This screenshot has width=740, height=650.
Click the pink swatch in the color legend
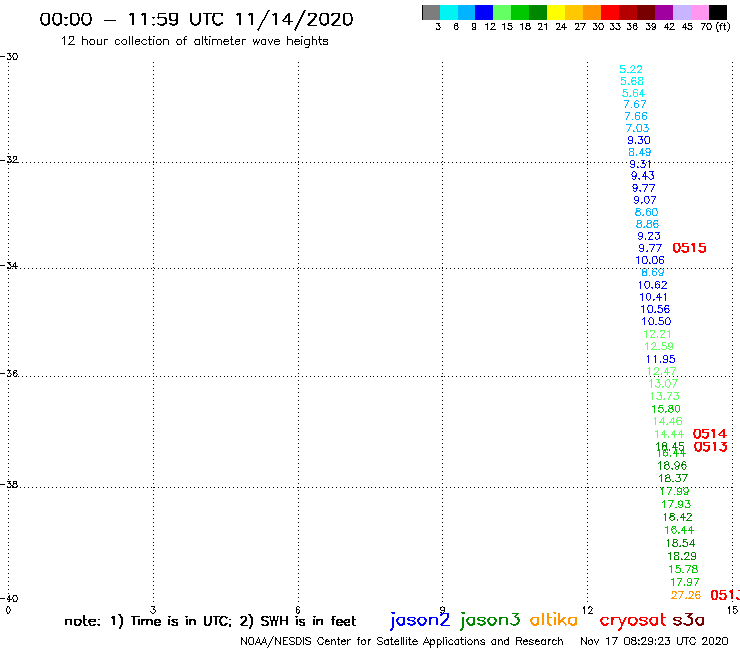coord(700,12)
